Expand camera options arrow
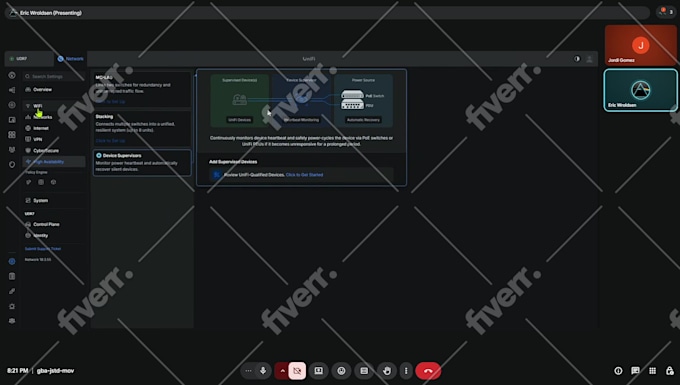Screen dimensions: 680x385 pos(282,371)
